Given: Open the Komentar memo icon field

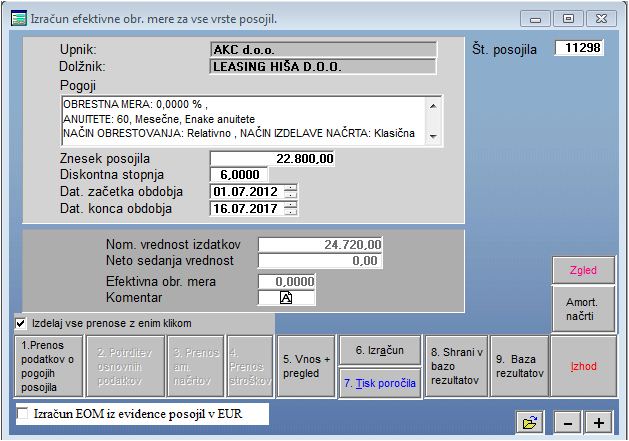Looking at the screenshot, I should [x=286, y=298].
